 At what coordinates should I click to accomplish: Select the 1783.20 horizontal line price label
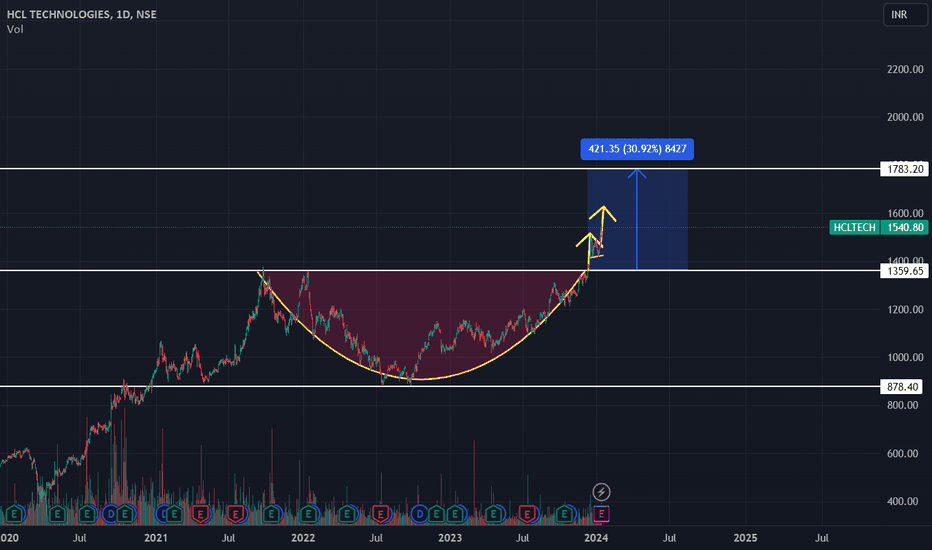pos(904,169)
